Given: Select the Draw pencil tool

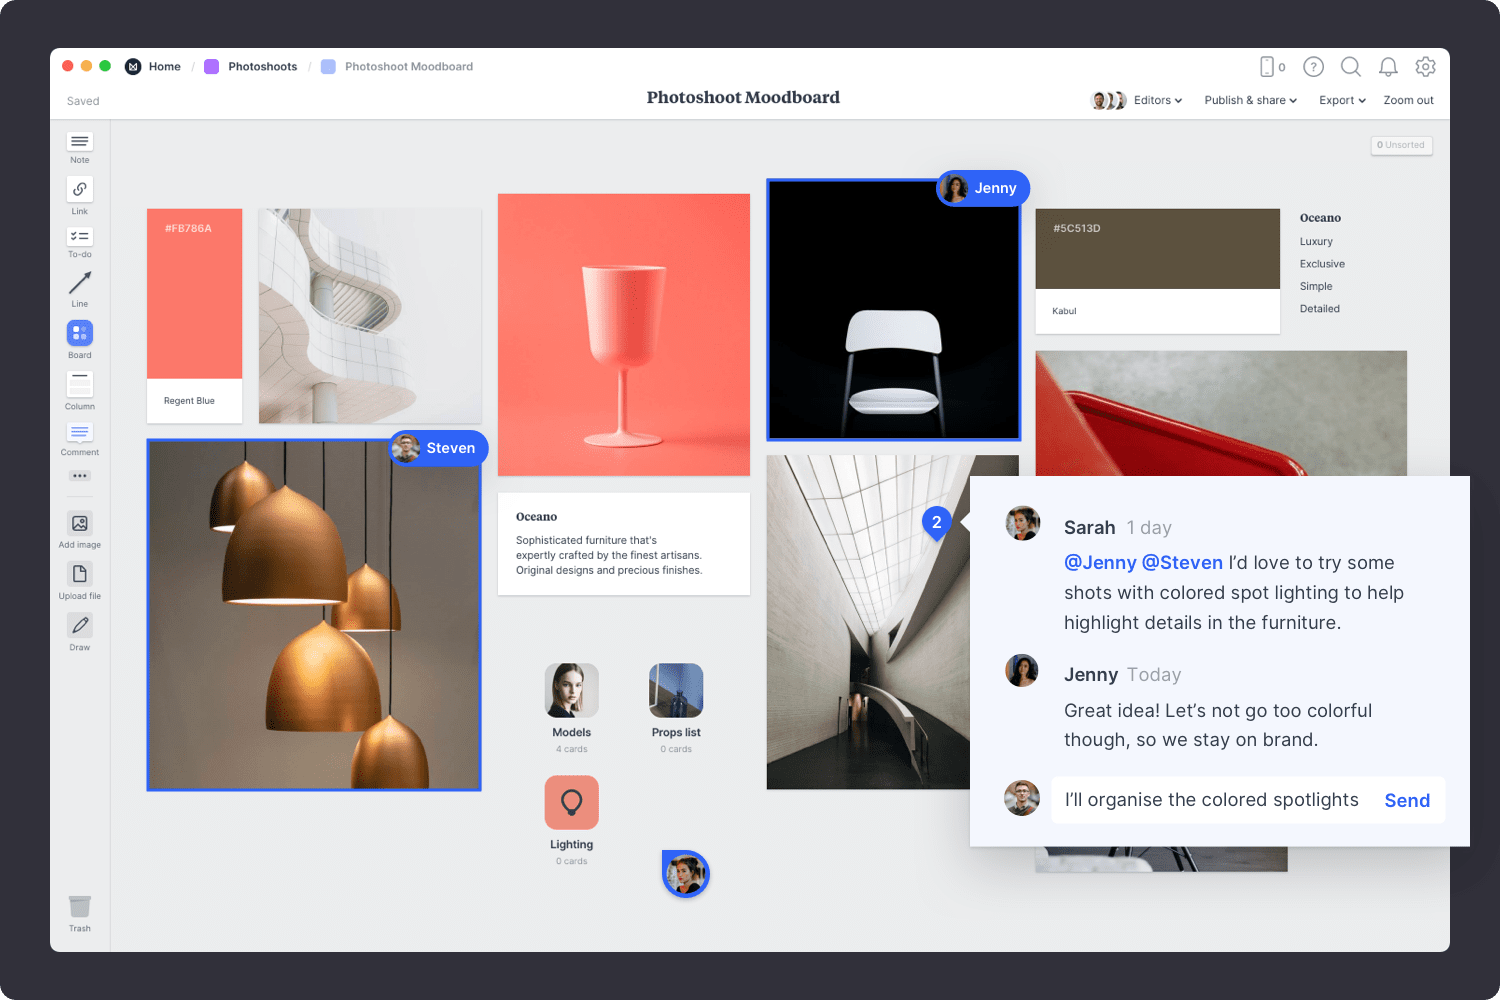Looking at the screenshot, I should click(x=80, y=626).
